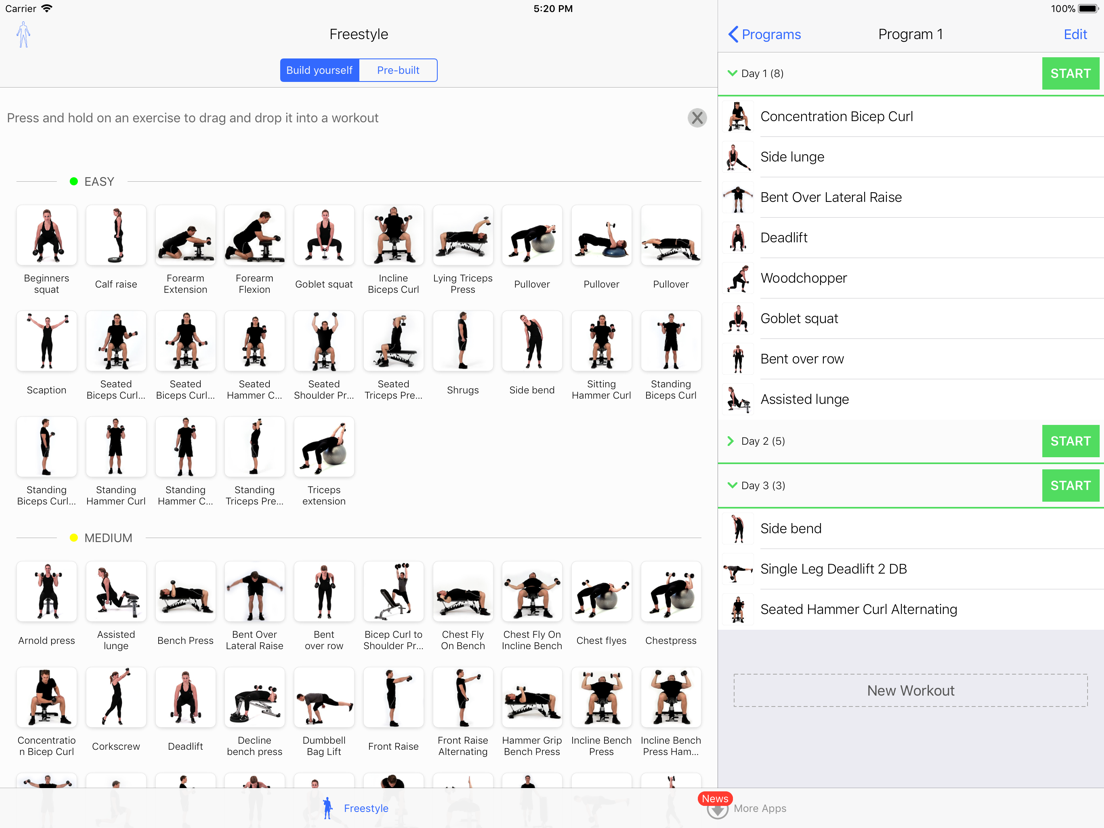This screenshot has width=1104, height=828.
Task: Choose the Arnold press exercise icon
Action: tap(46, 591)
